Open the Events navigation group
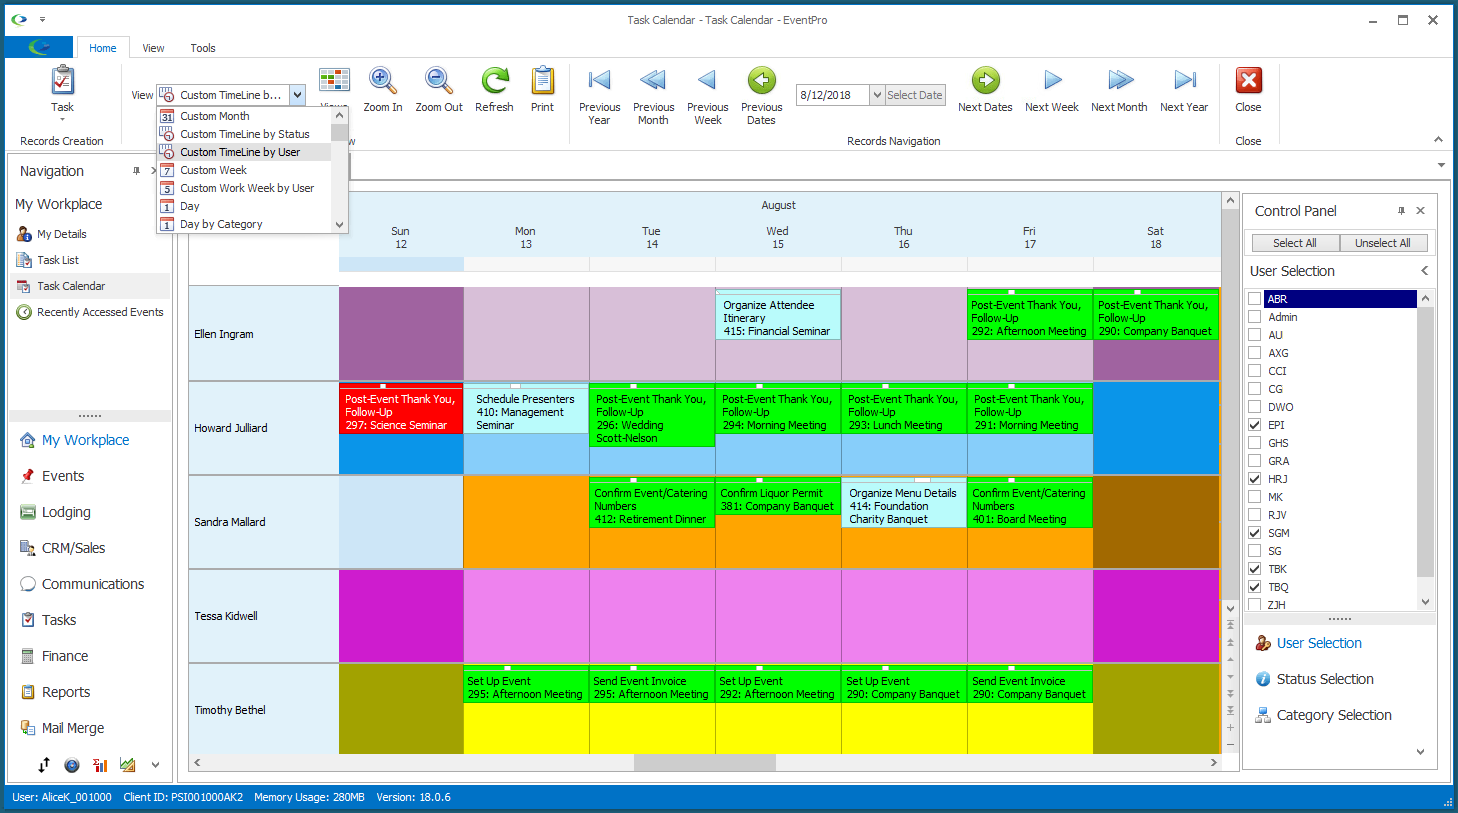This screenshot has width=1458, height=813. (63, 476)
